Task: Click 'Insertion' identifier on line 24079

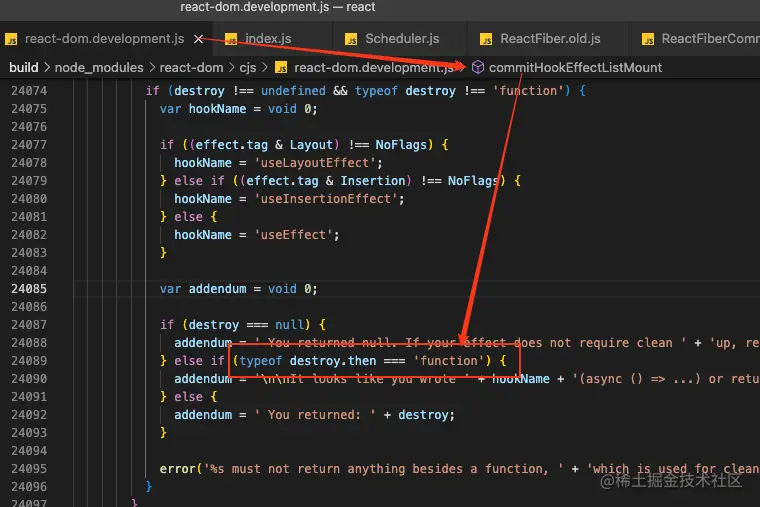Action: (x=373, y=181)
